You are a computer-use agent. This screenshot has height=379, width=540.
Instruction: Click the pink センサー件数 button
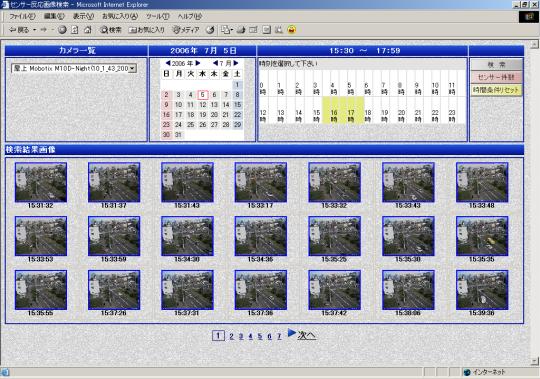[x=496, y=77]
